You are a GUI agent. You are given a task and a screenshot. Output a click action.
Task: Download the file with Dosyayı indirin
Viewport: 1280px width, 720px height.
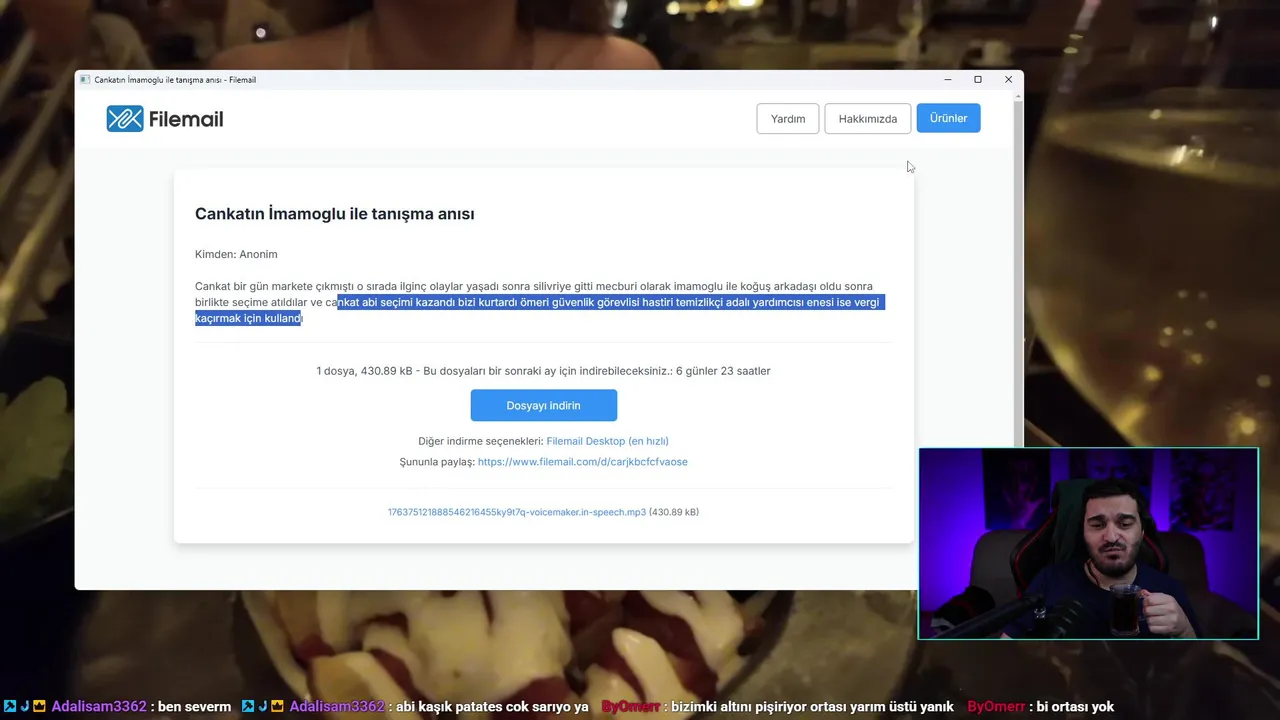(x=544, y=405)
